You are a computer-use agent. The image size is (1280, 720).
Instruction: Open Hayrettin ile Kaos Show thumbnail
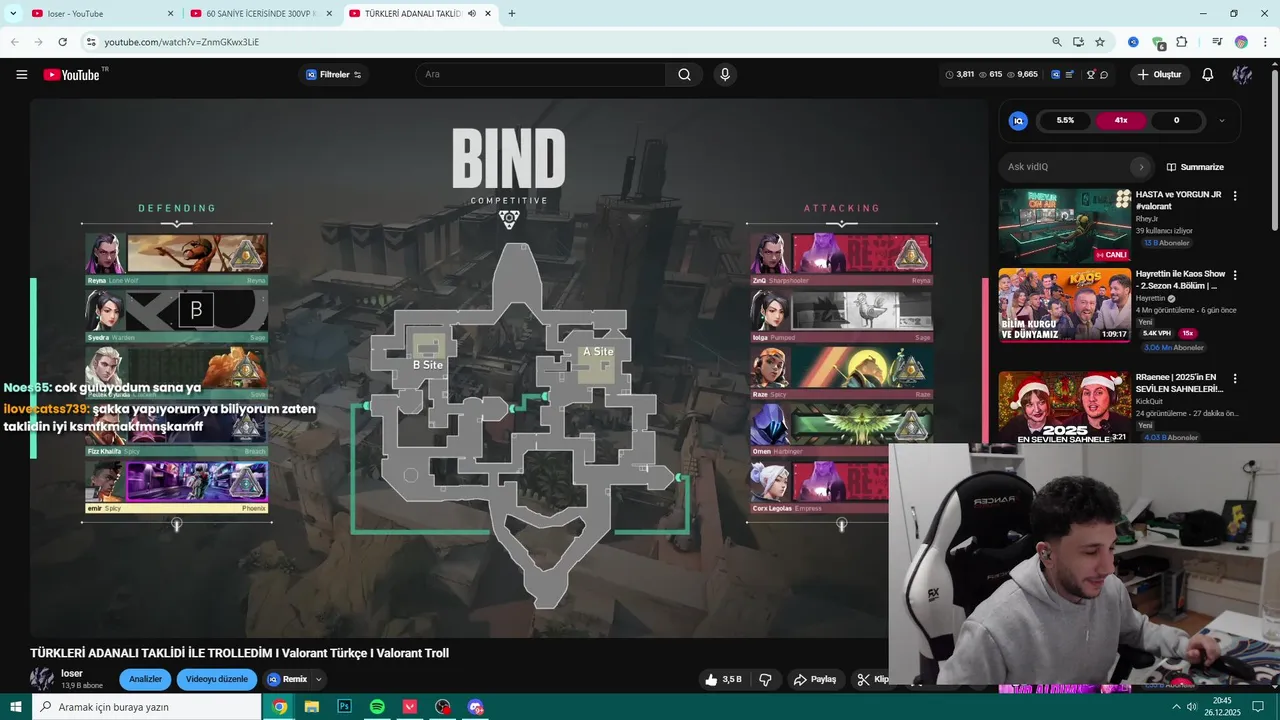click(x=1064, y=305)
